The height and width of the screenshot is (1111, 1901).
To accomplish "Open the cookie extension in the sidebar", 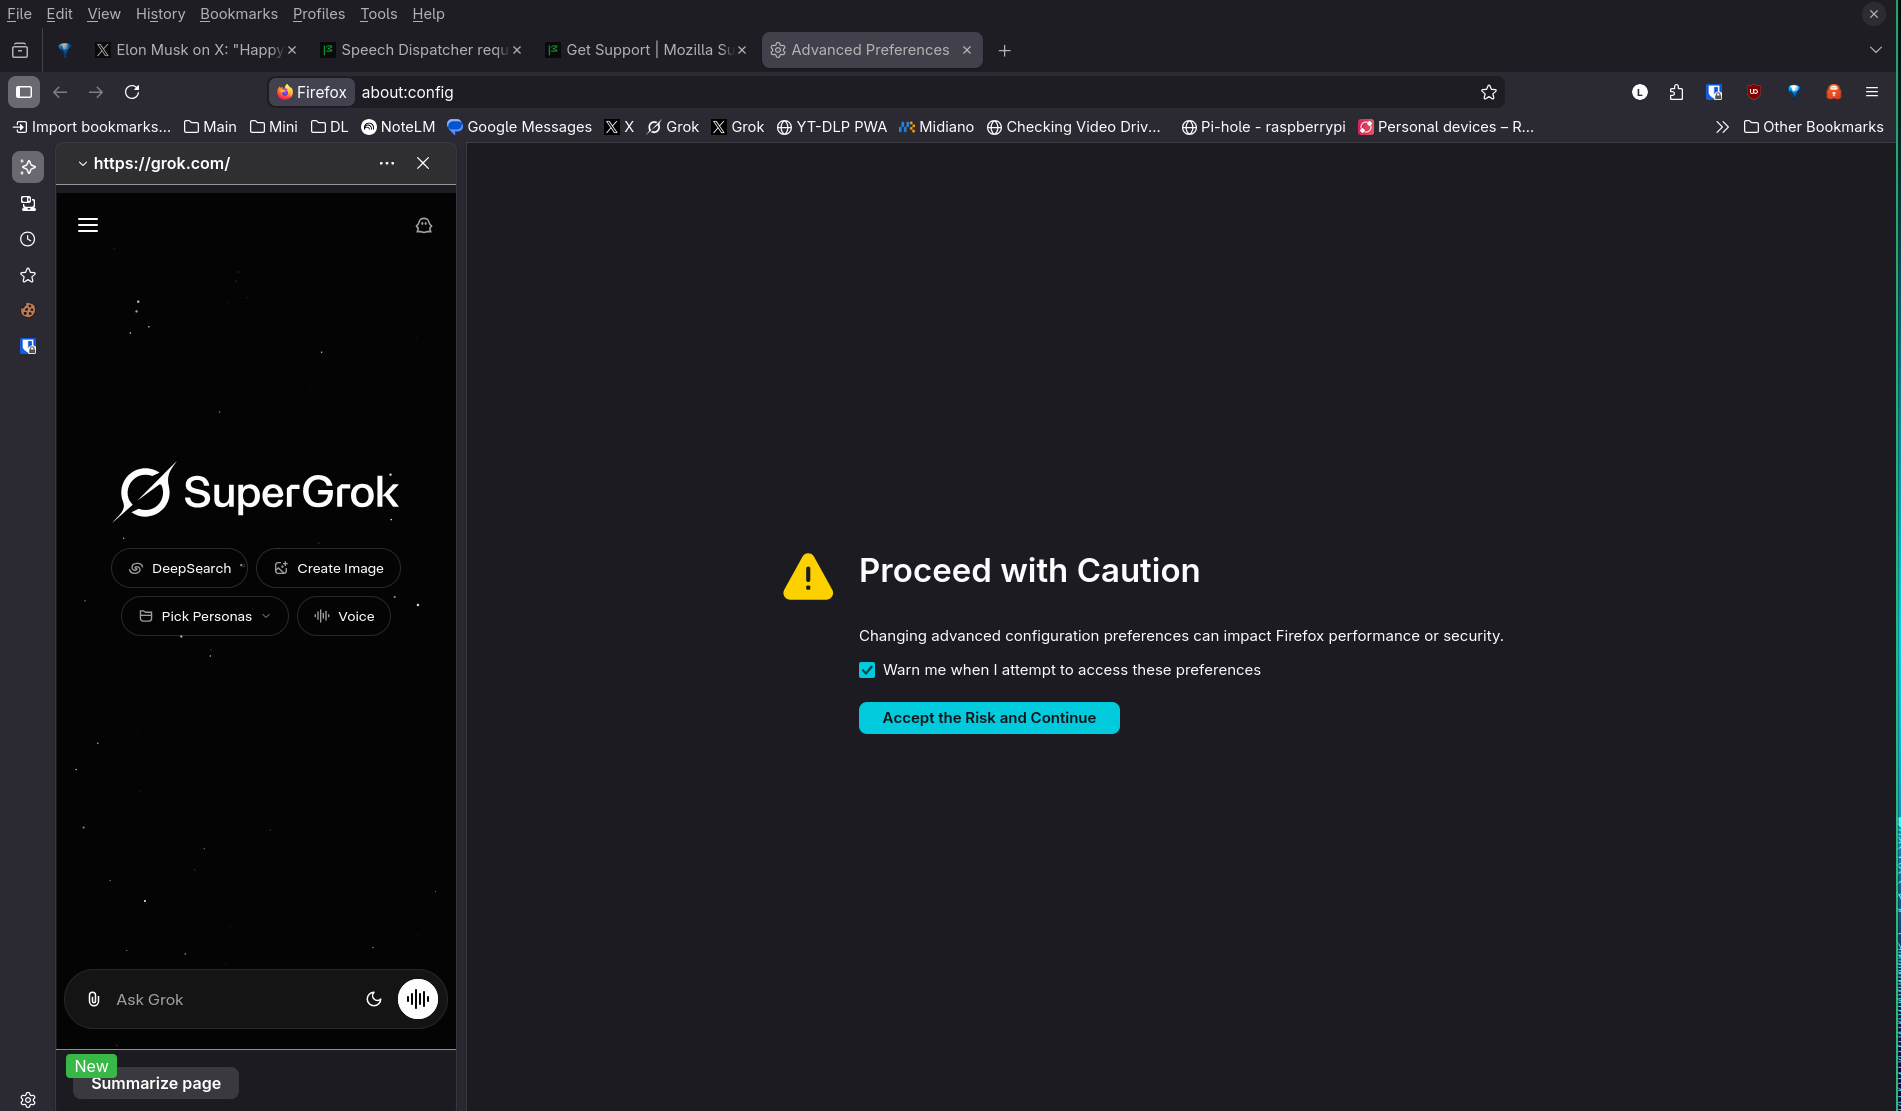I will [28, 311].
